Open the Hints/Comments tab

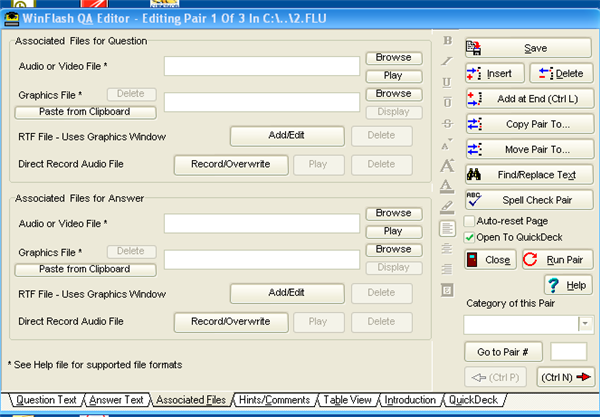tap(274, 400)
